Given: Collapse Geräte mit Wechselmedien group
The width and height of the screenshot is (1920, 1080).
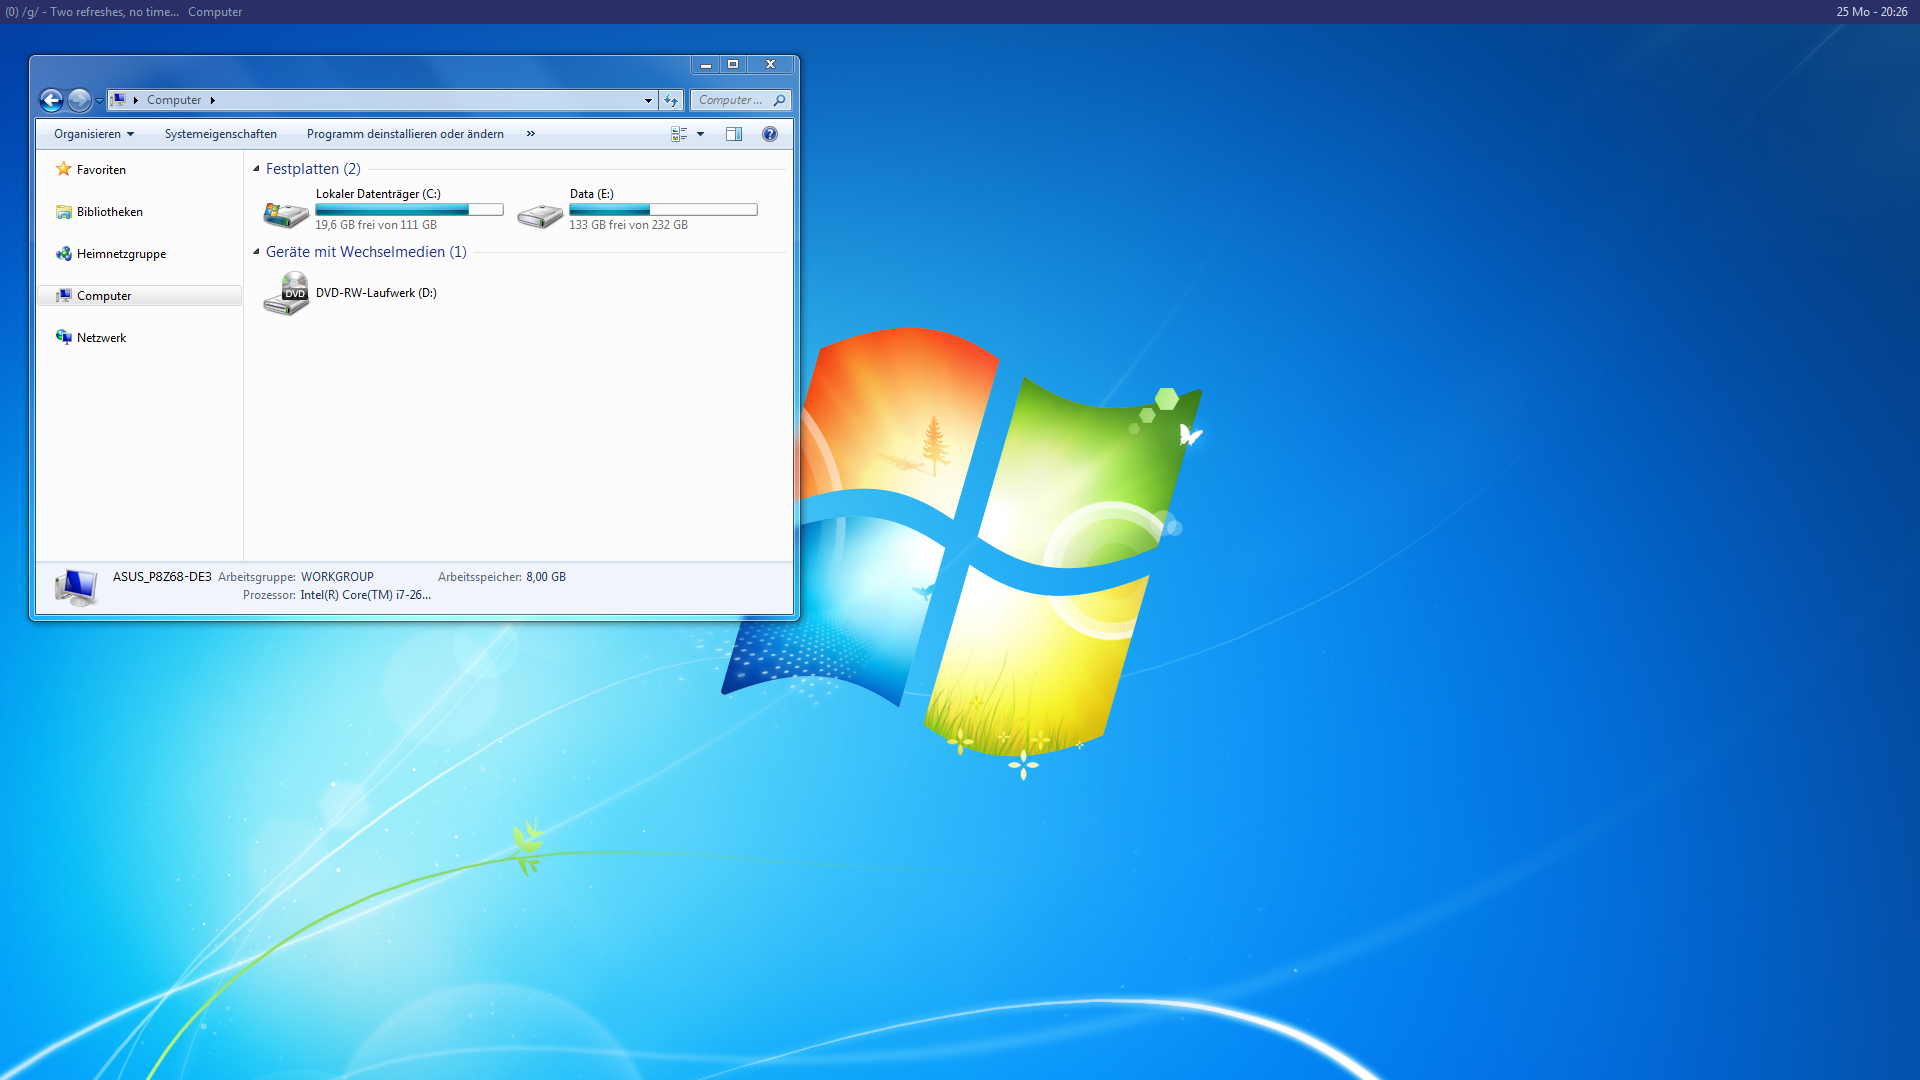Looking at the screenshot, I should [256, 252].
